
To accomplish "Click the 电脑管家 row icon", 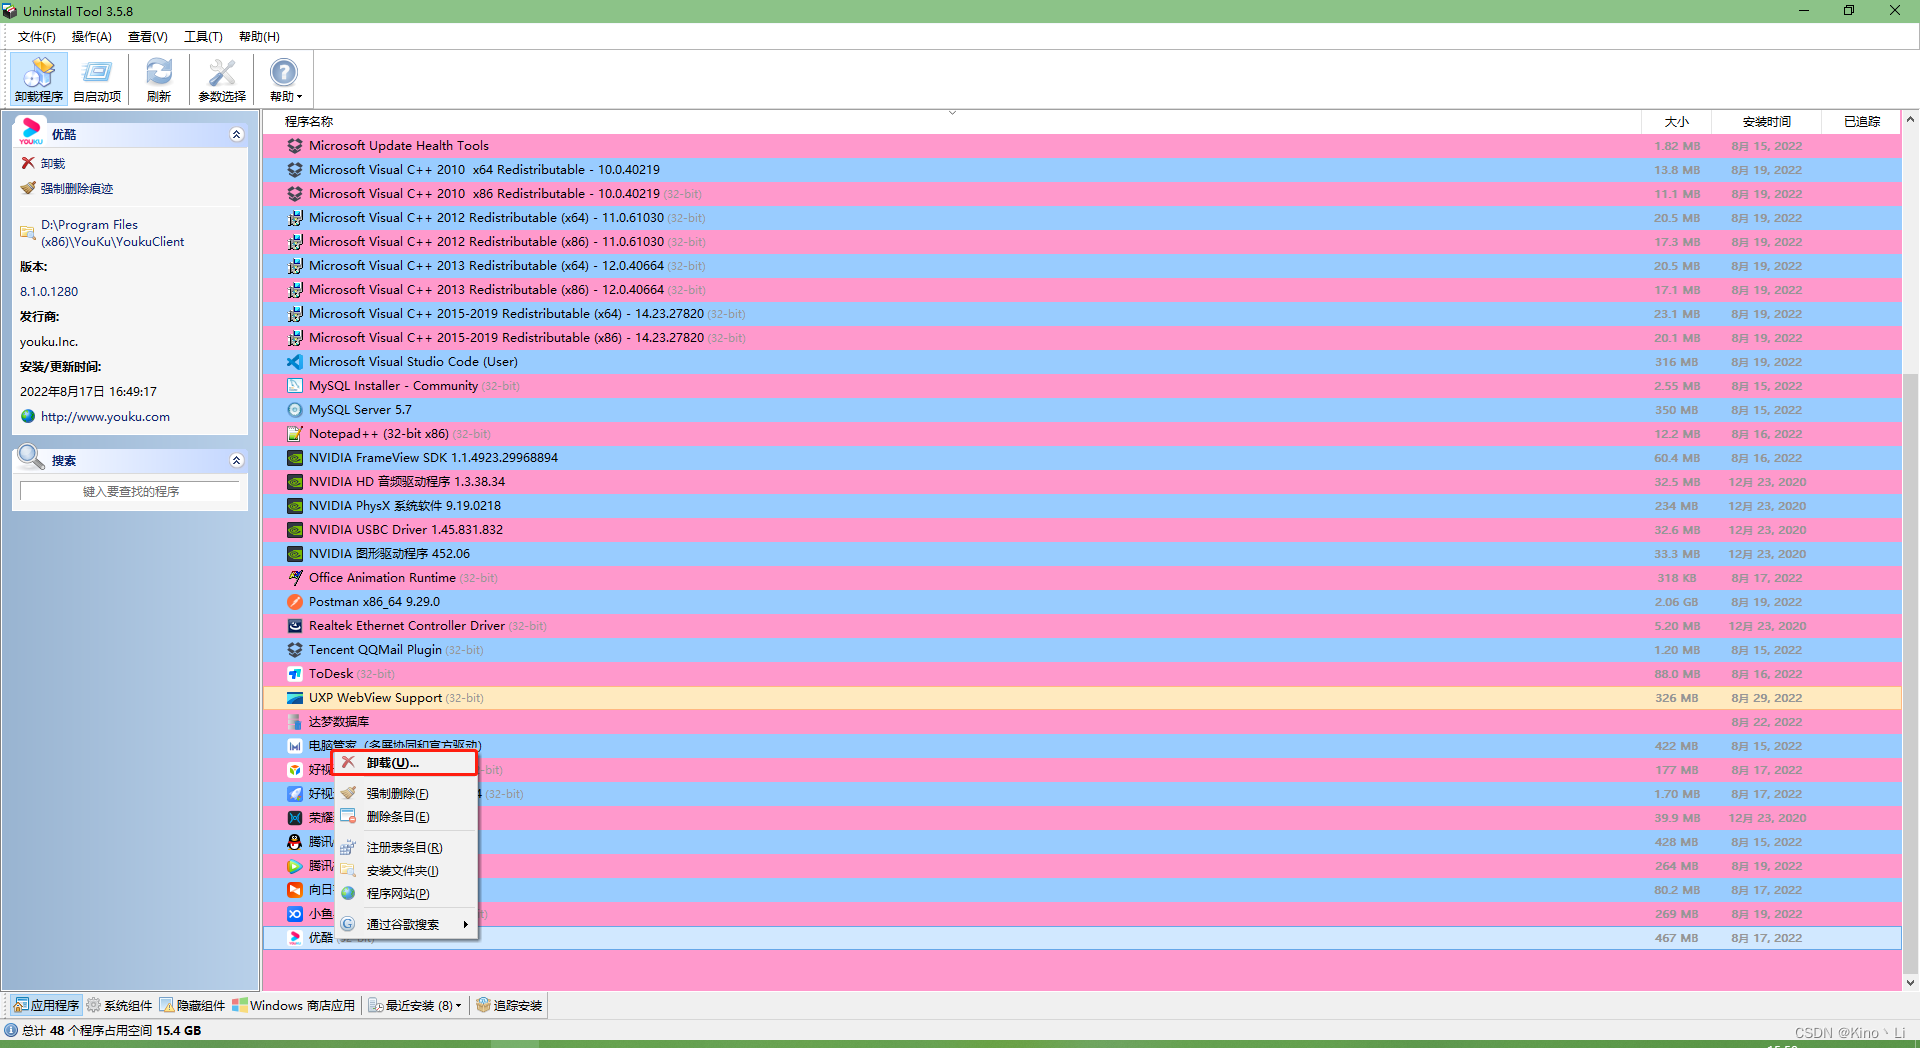I will pos(295,746).
